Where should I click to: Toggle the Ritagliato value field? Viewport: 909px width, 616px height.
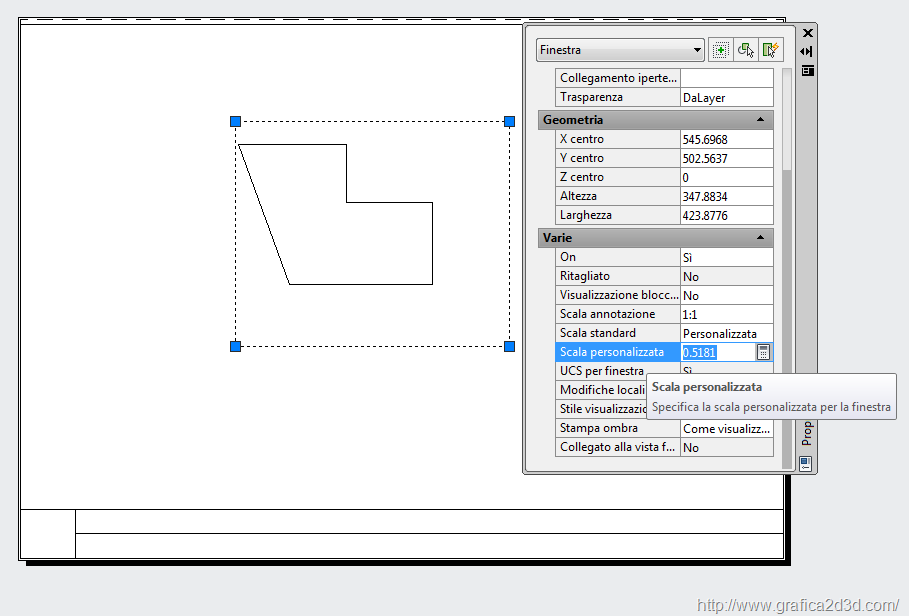pos(725,276)
